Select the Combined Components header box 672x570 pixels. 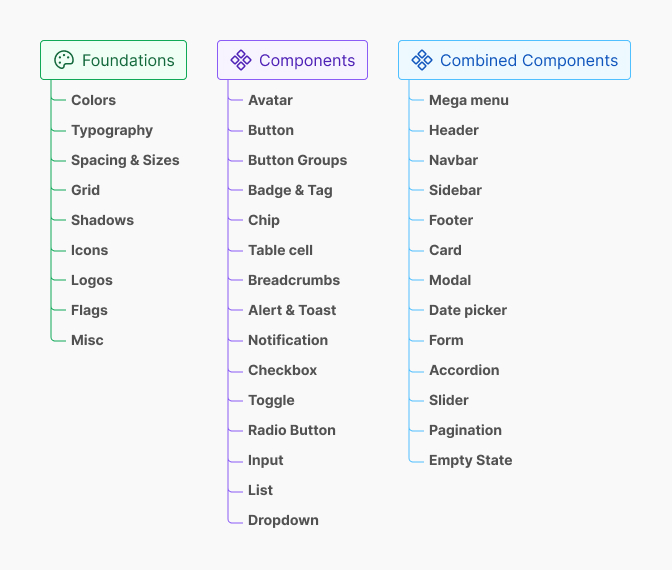[514, 60]
